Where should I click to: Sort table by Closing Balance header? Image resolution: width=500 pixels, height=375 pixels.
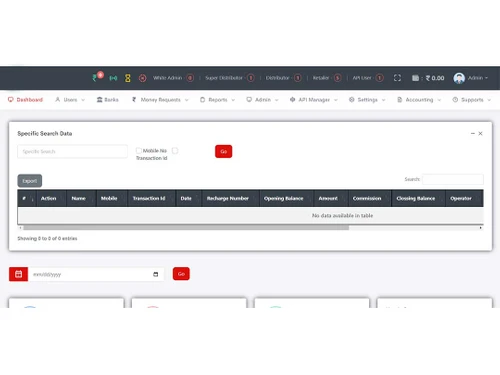pos(418,198)
